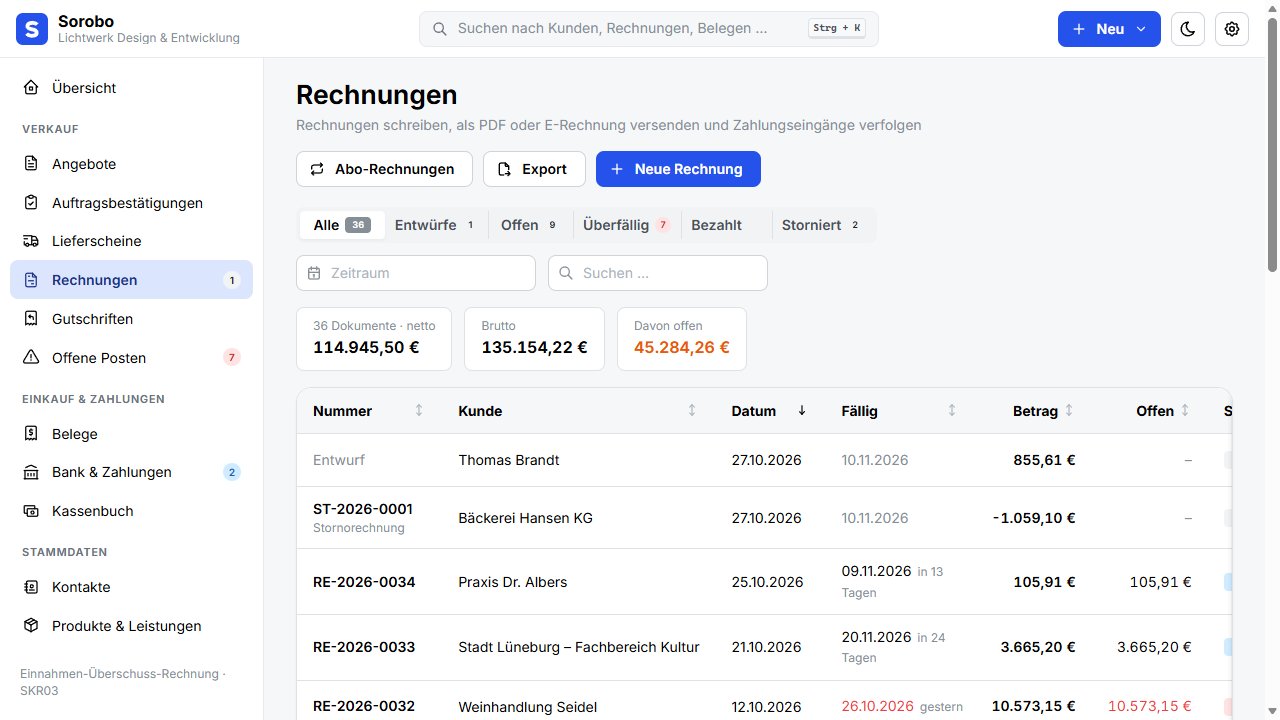1280x720 pixels.
Task: Navigate to Lieferscheine
Action: point(131,241)
